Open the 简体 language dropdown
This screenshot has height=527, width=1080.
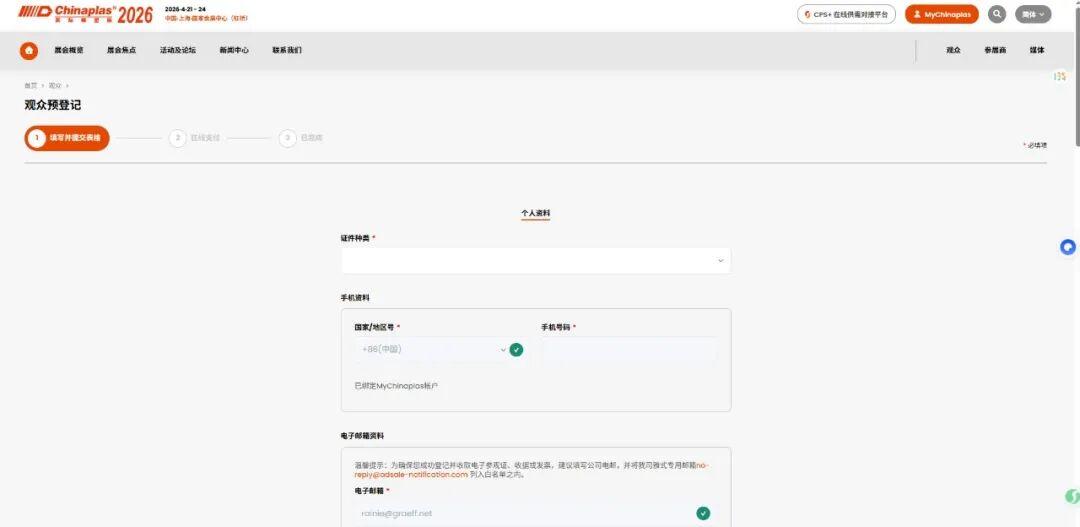tap(1033, 14)
